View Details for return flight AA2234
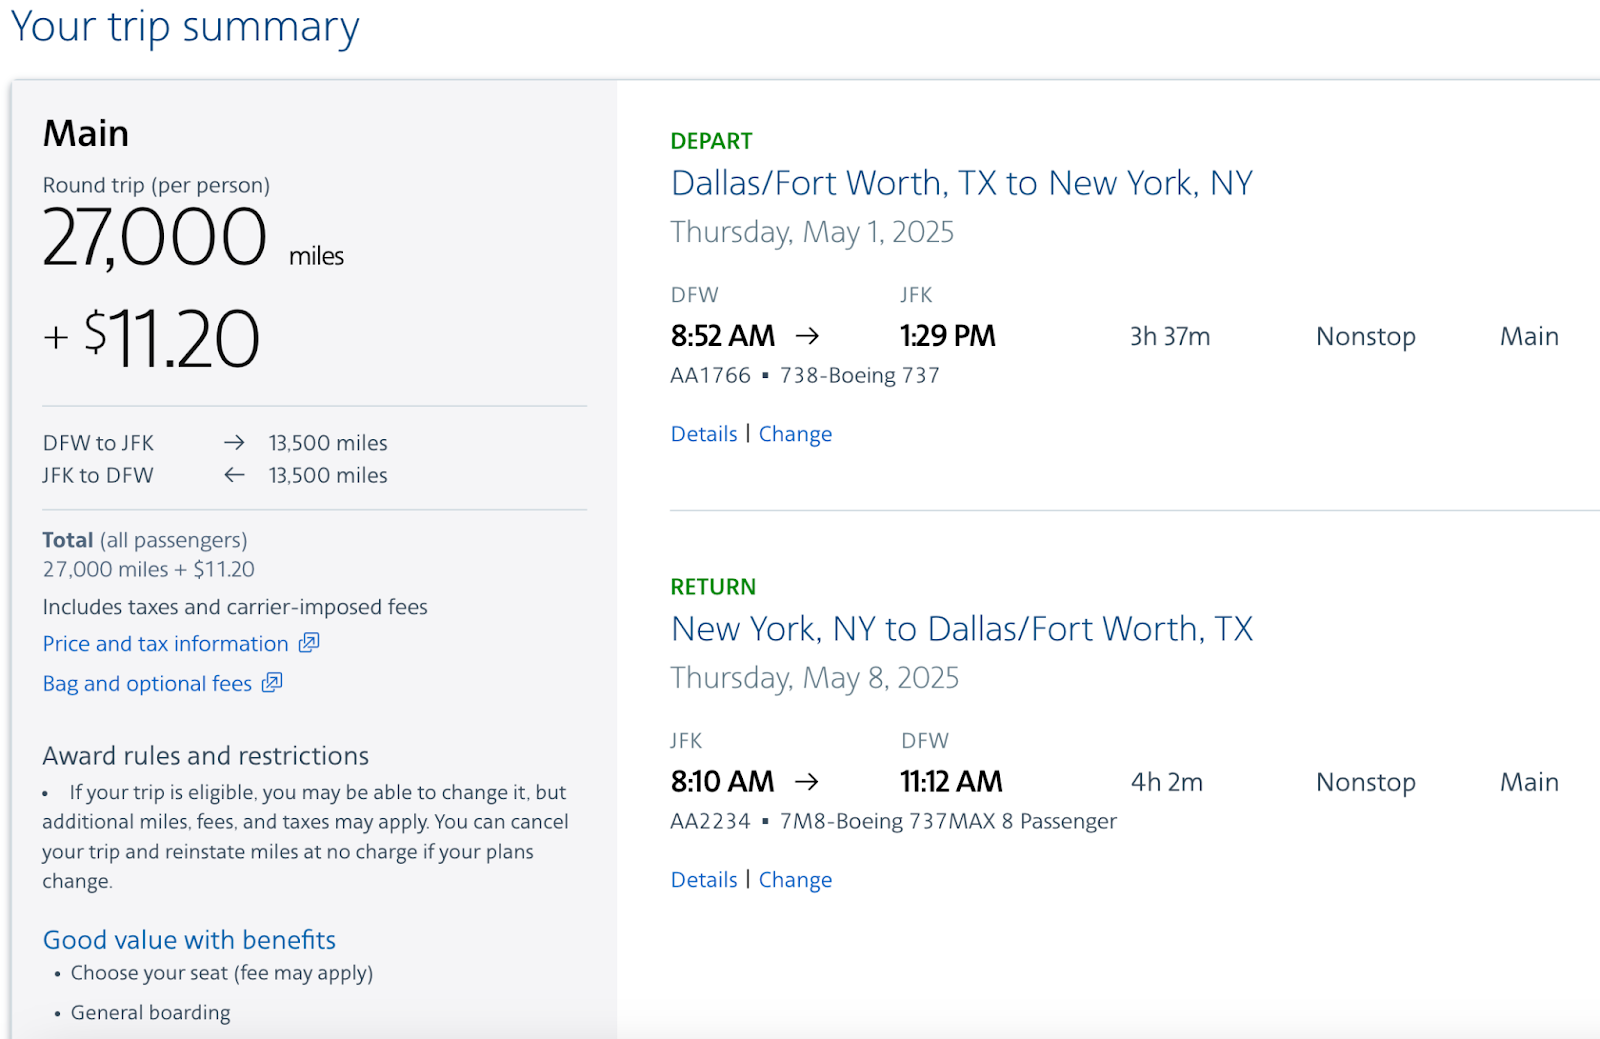Viewport: 1600px width, 1039px height. pos(704,880)
